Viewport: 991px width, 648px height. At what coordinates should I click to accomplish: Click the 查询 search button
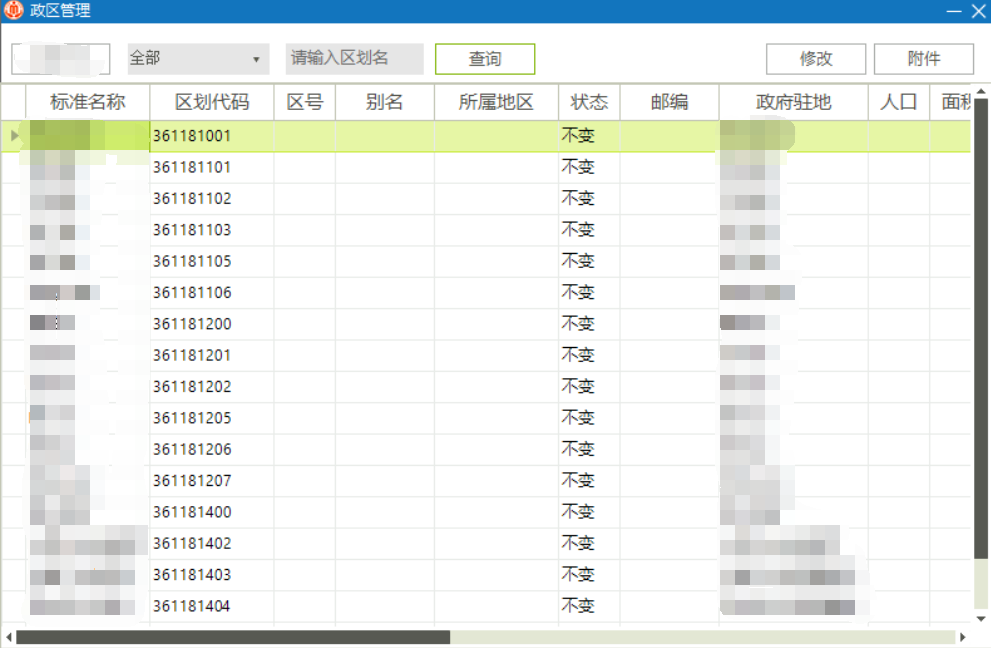[485, 59]
